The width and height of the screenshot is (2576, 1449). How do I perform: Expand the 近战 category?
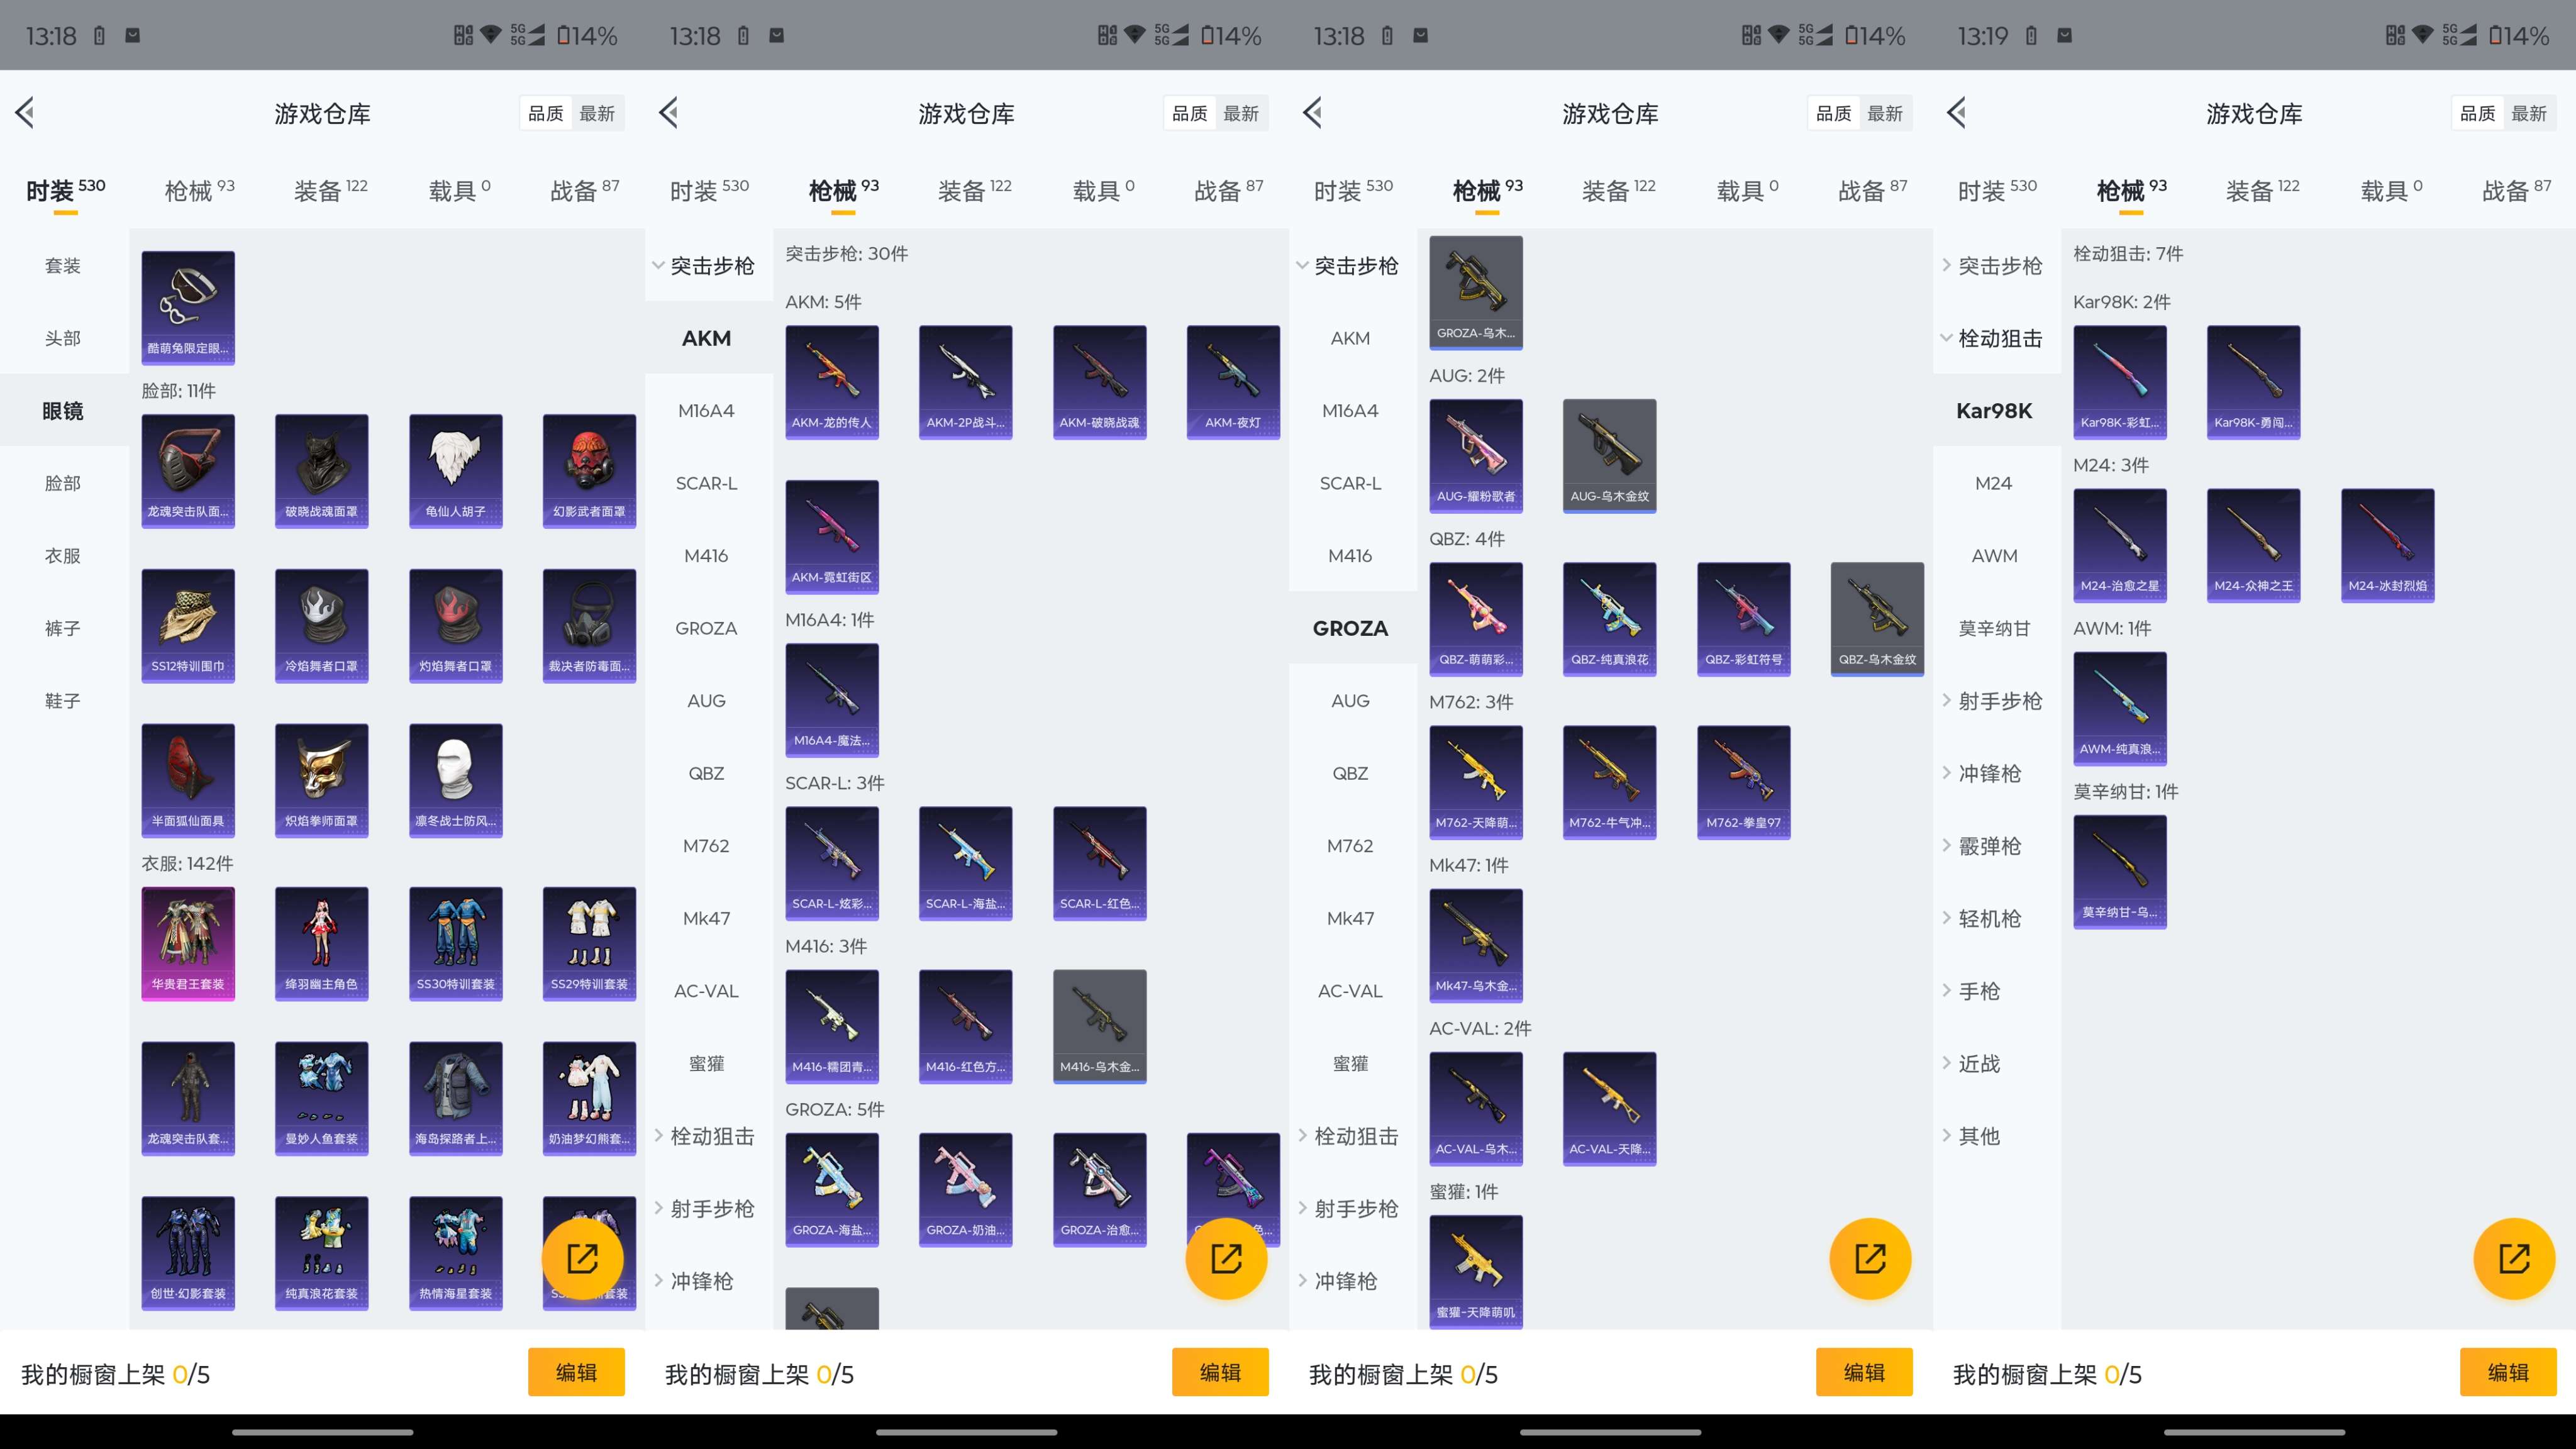pyautogui.click(x=1997, y=1063)
